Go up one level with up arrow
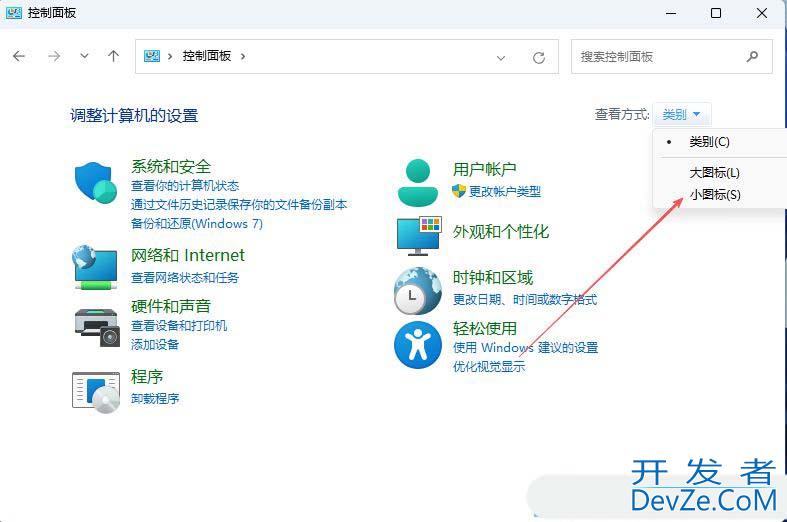 [x=113, y=56]
